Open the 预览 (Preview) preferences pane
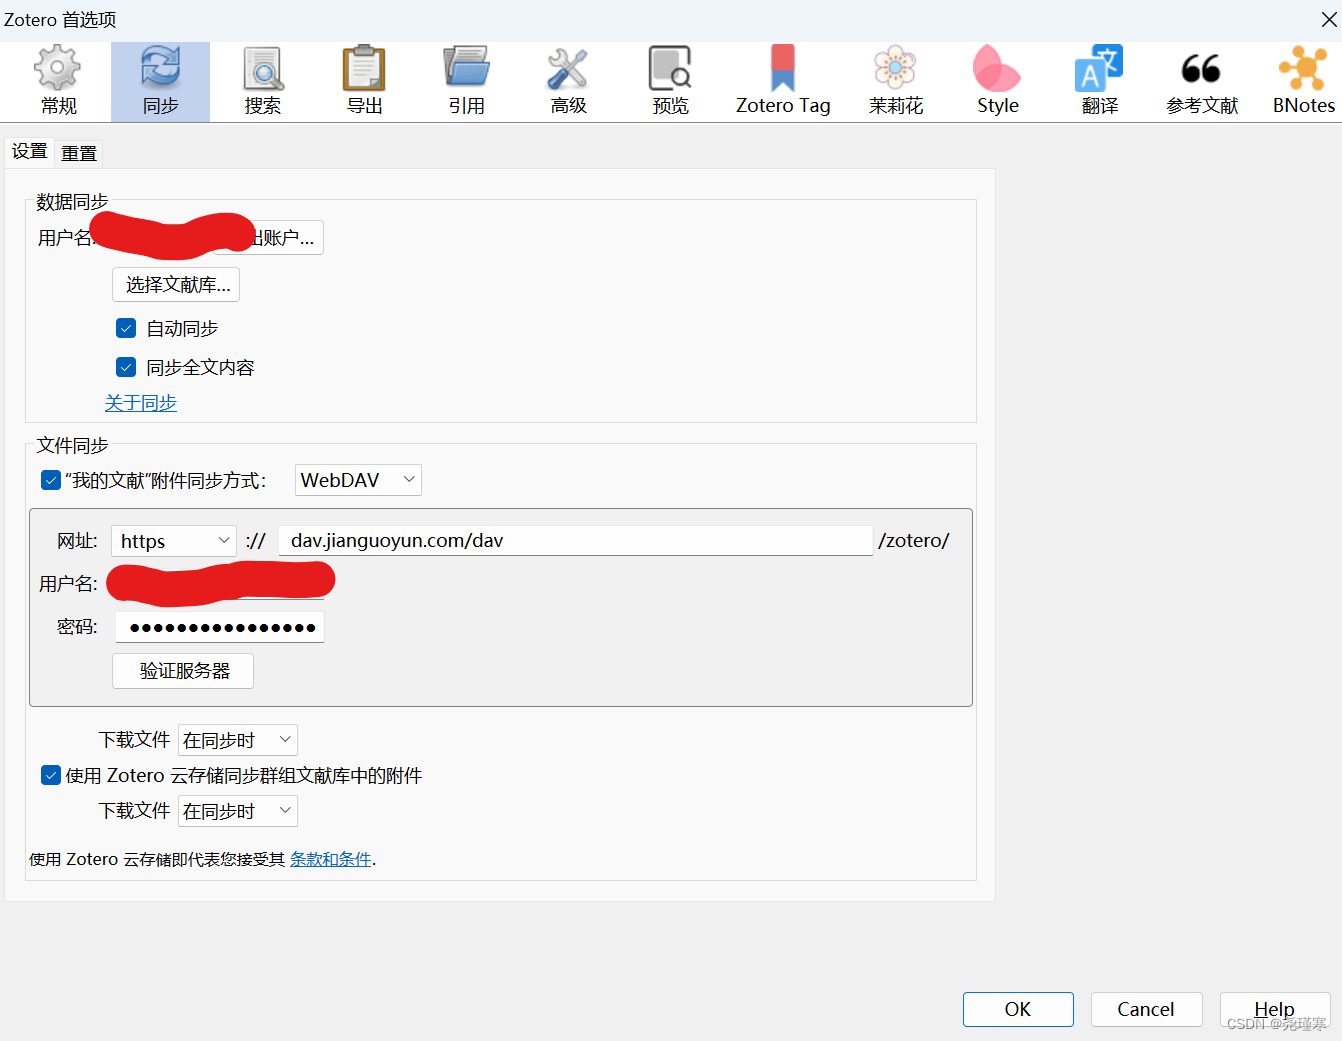 (670, 82)
